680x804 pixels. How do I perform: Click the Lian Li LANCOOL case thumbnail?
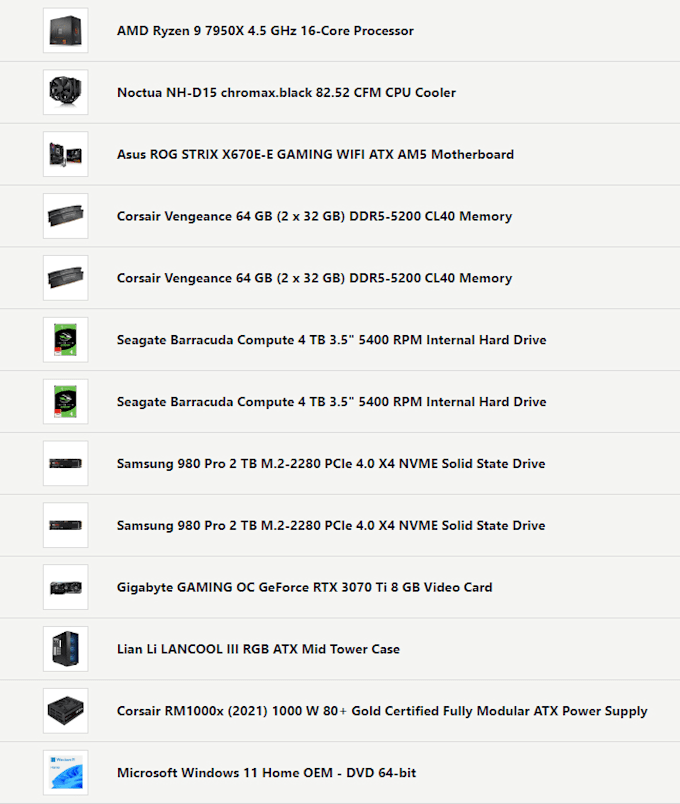65,649
